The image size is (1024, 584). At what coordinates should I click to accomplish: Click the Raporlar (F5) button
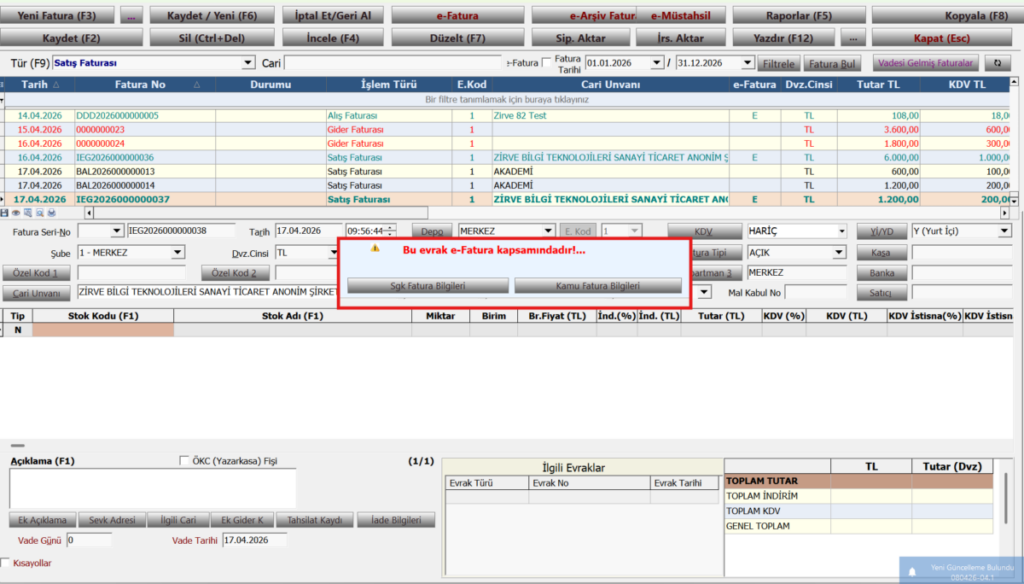coord(799,15)
